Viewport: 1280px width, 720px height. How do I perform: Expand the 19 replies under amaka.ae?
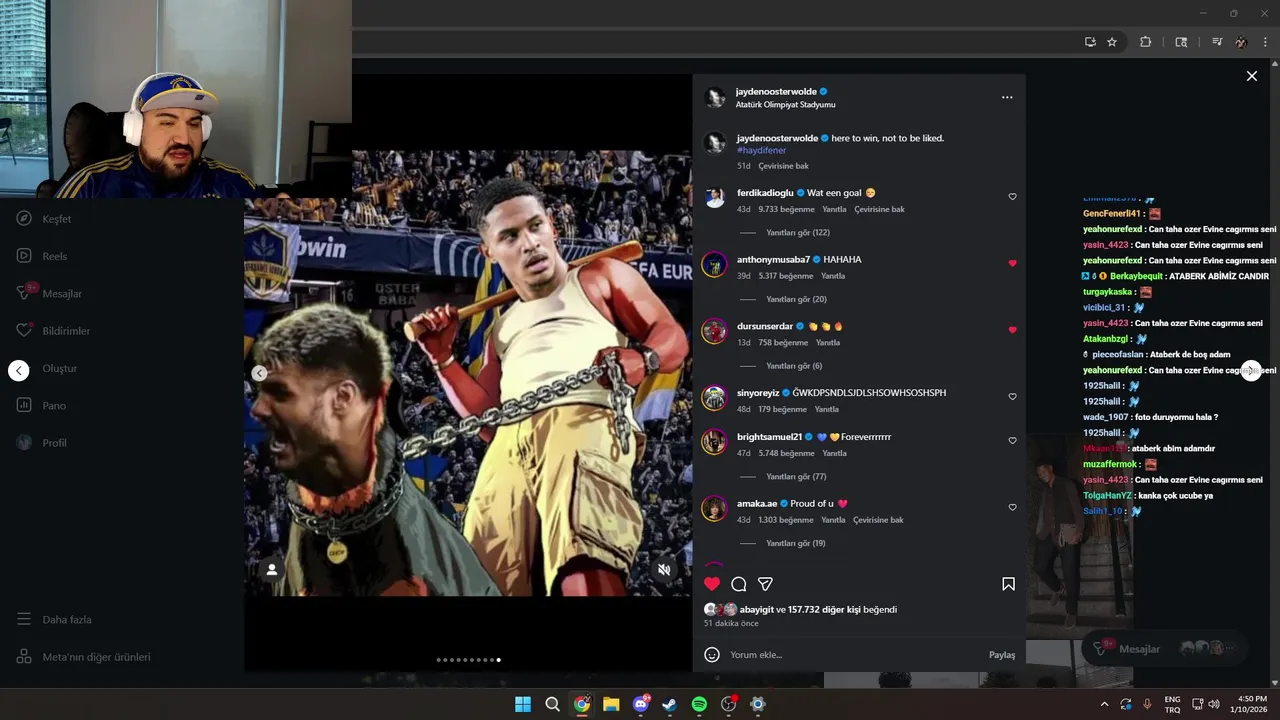795,543
